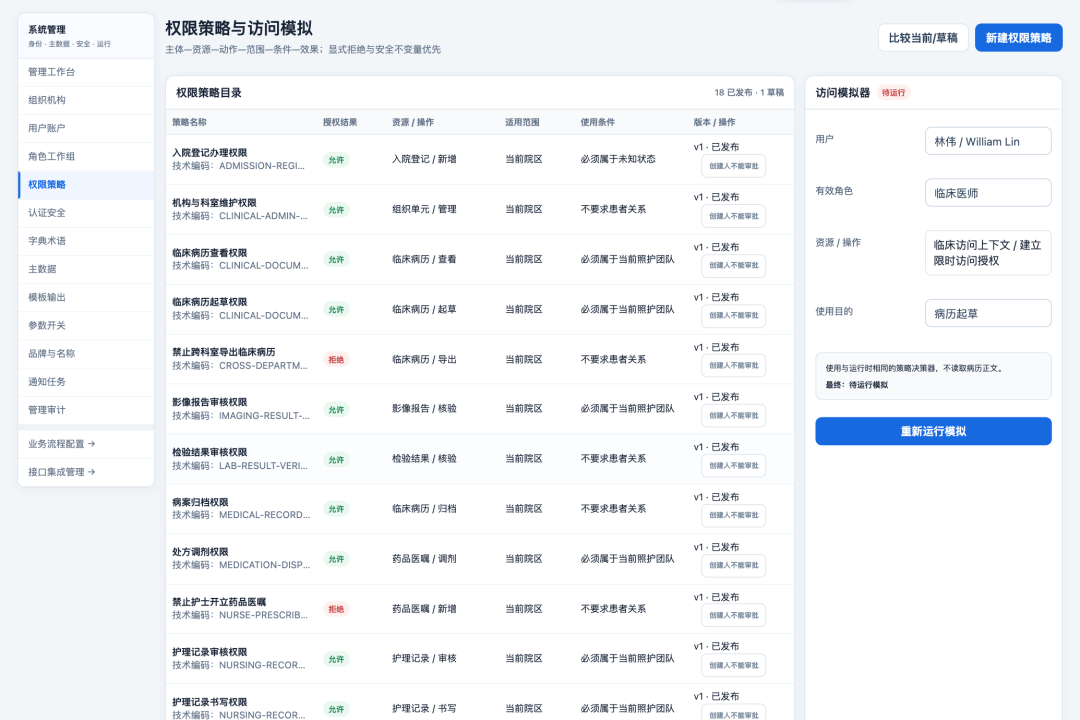Image resolution: width=1080 pixels, height=720 pixels.
Task: Select 通知任务 menu item
Action: point(86,382)
